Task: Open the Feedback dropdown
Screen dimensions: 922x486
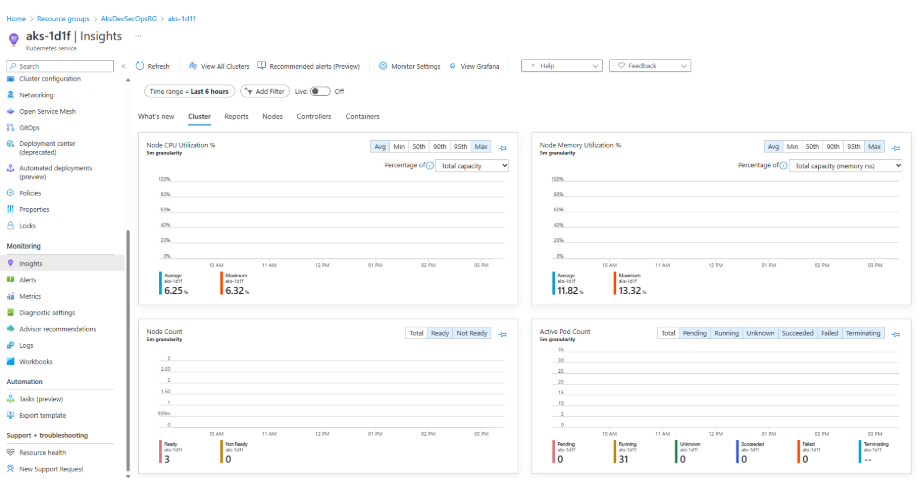Action: coord(650,66)
